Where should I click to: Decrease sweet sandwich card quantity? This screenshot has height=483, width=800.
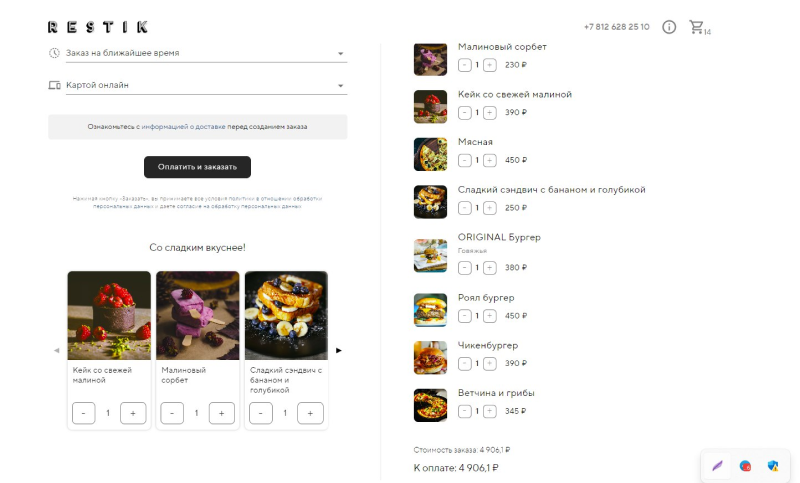[x=261, y=413]
